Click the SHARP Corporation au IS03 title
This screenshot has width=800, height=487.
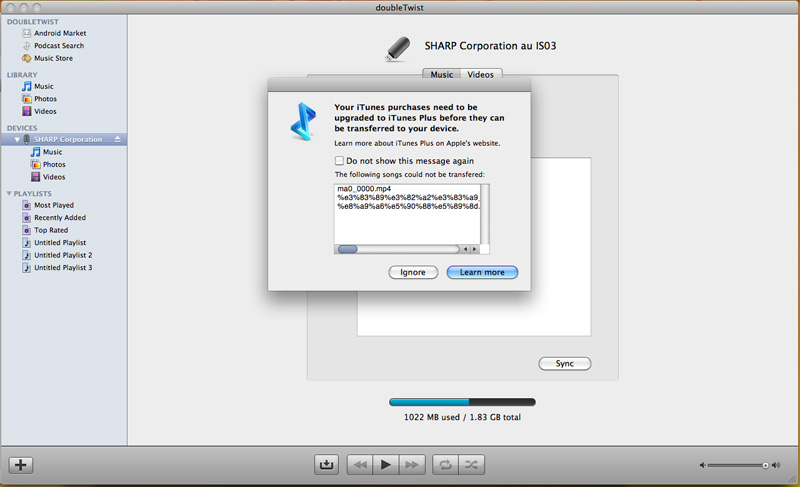click(x=490, y=46)
